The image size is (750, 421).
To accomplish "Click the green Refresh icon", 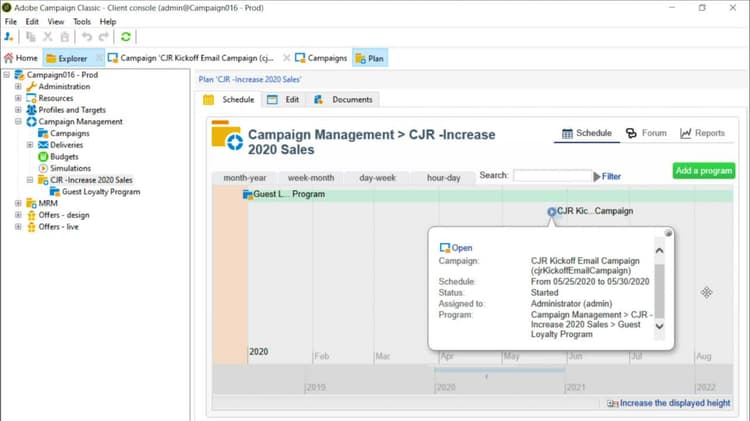I will pyautogui.click(x=126, y=37).
